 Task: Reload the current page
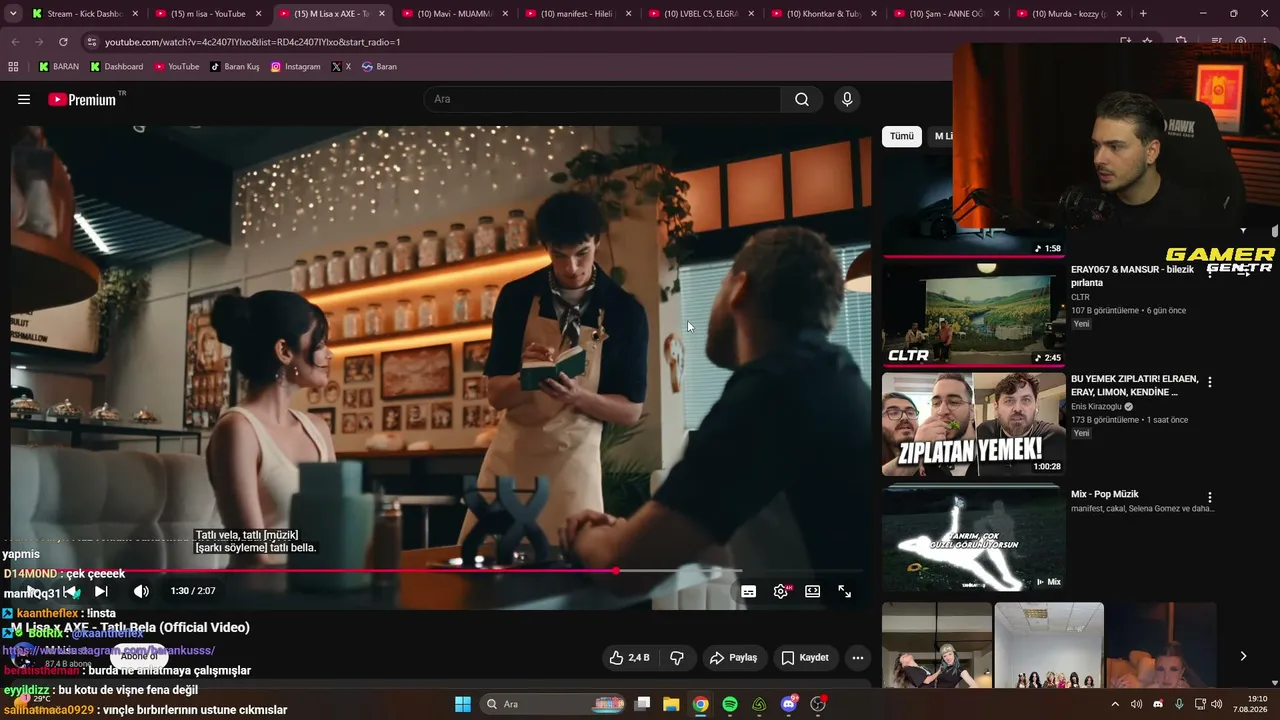click(63, 42)
